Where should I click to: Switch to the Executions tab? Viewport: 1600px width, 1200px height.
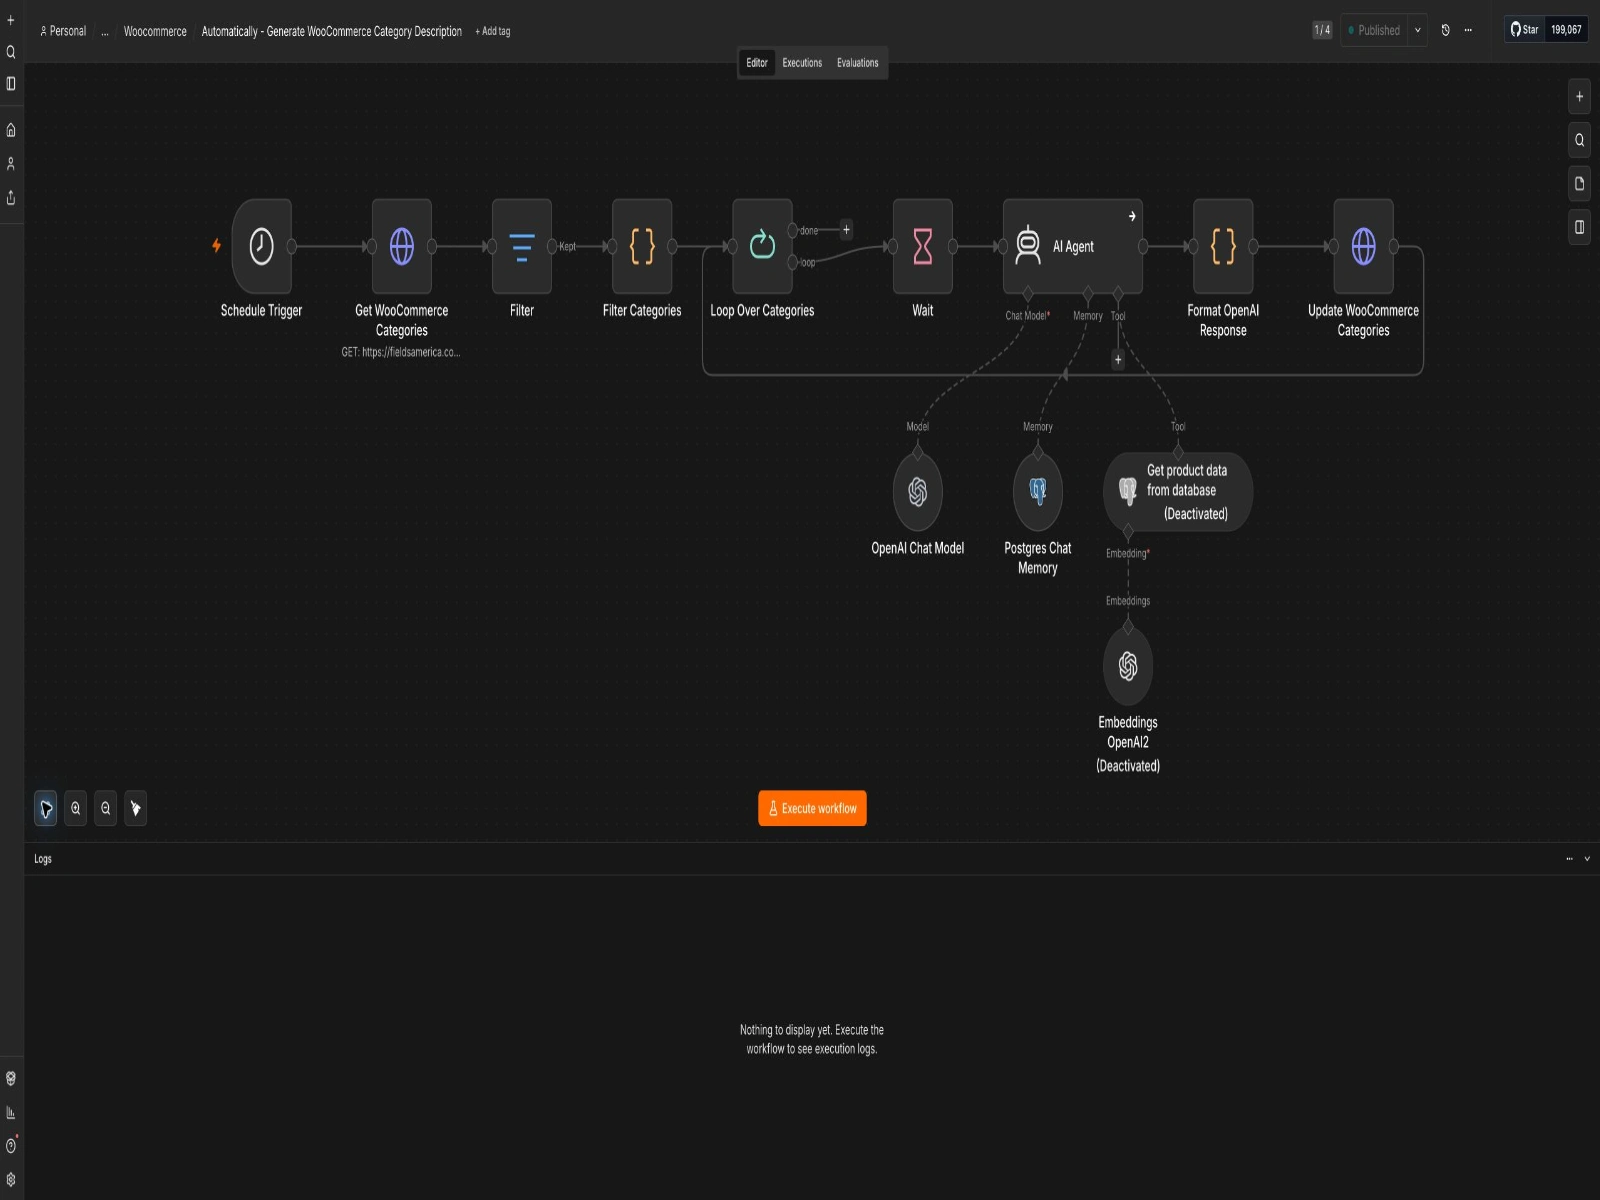click(x=802, y=63)
